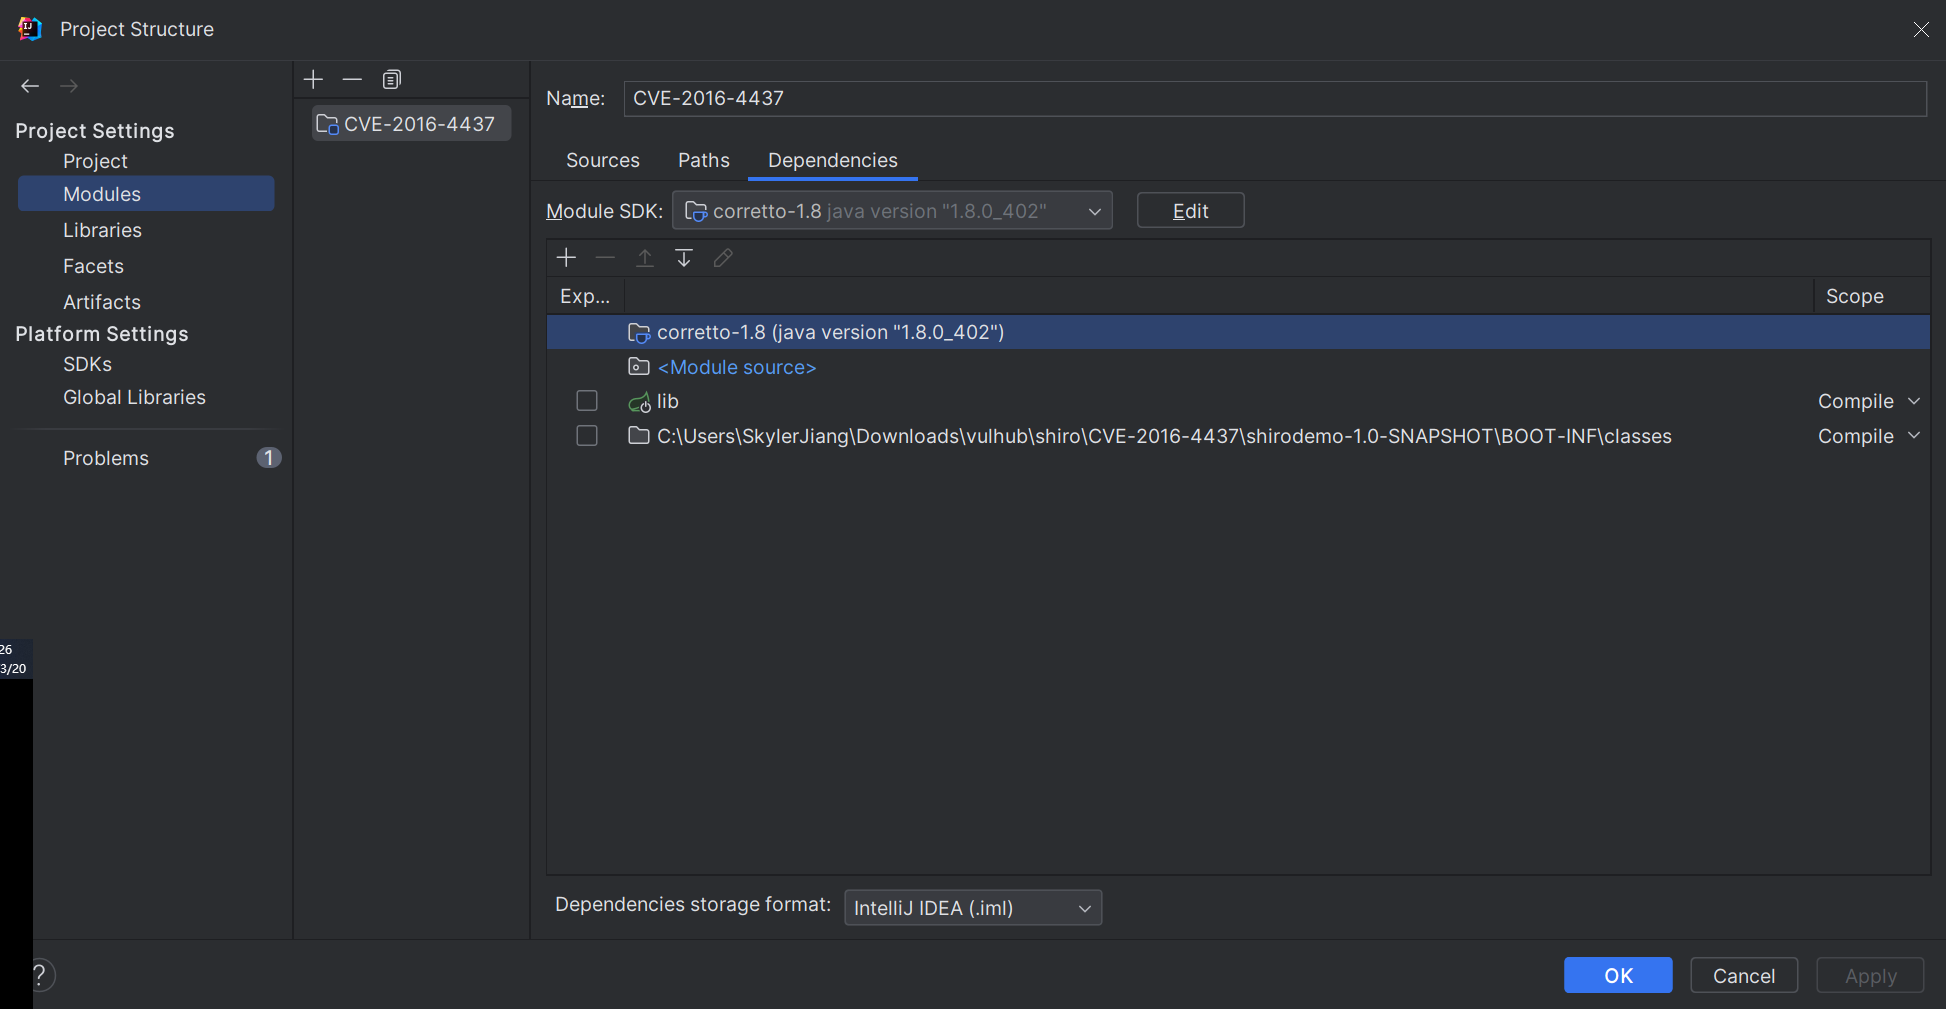Click the classes folder icon in dependency list
1946x1009 pixels.
click(639, 436)
